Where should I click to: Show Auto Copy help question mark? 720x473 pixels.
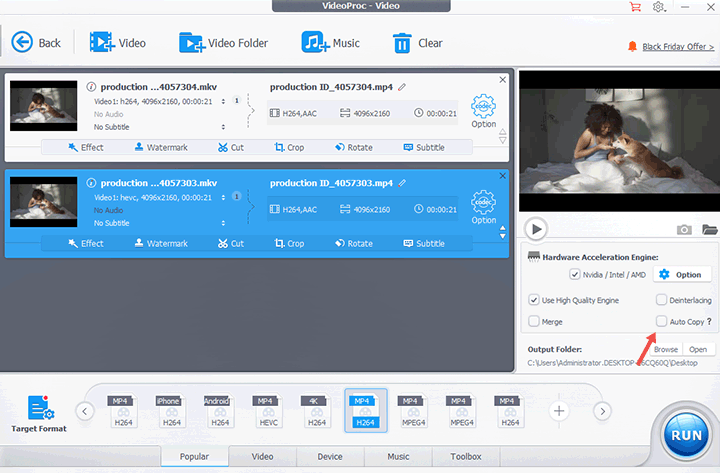point(709,321)
